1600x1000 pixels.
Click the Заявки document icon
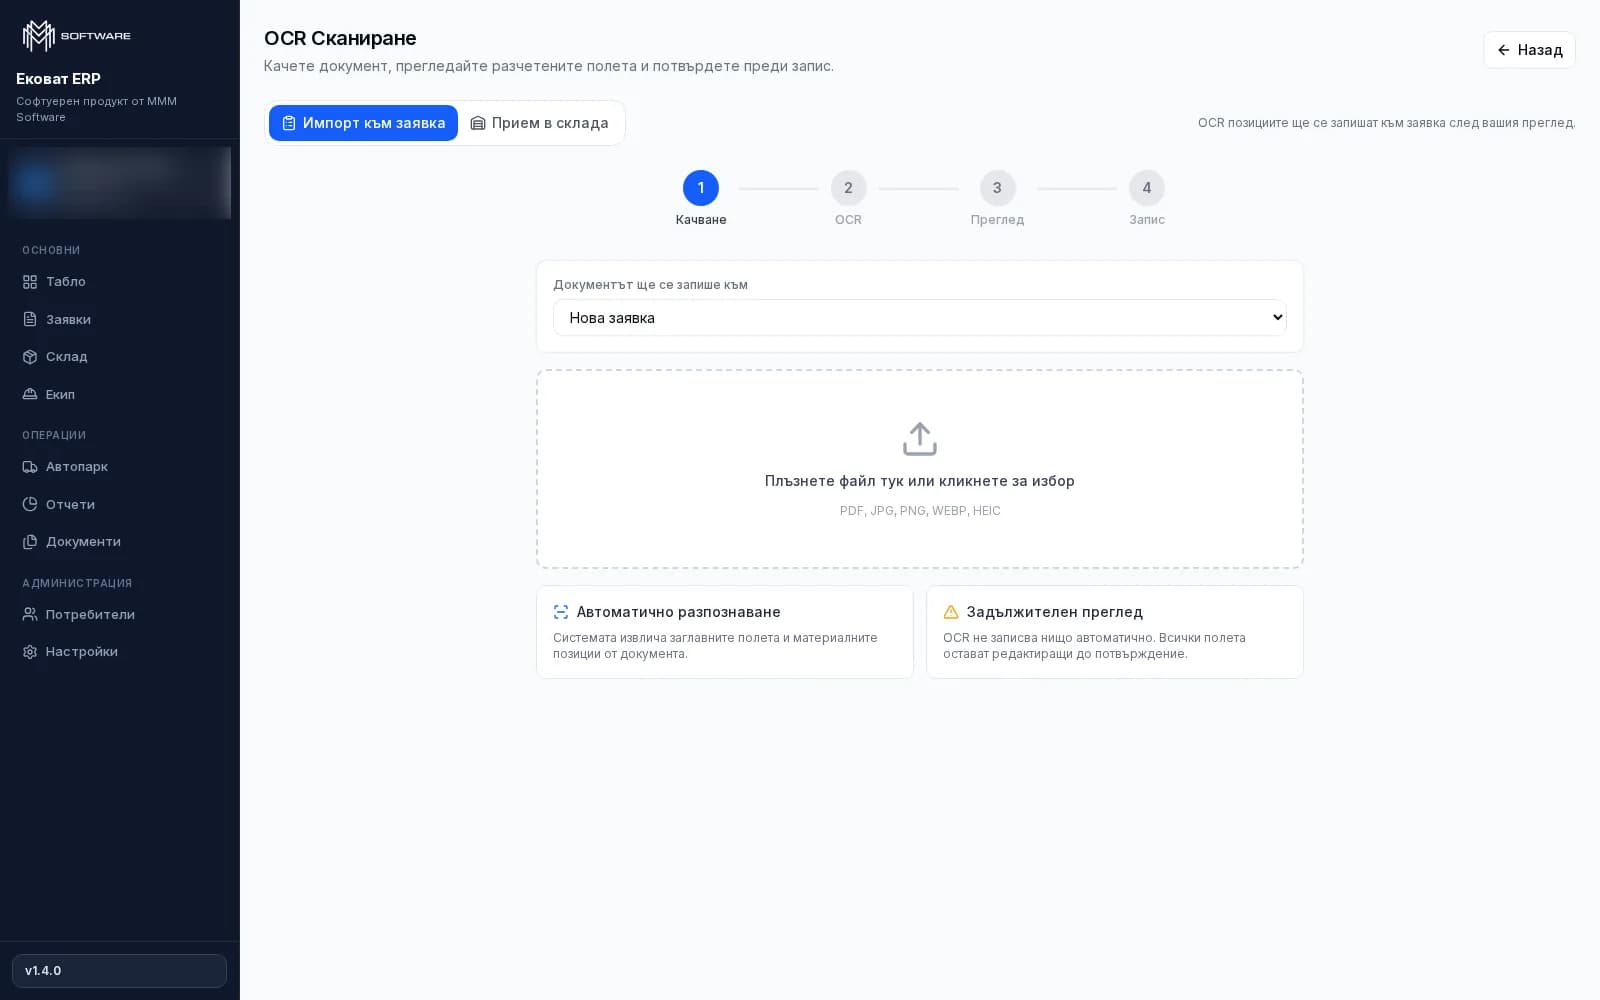(x=30, y=319)
